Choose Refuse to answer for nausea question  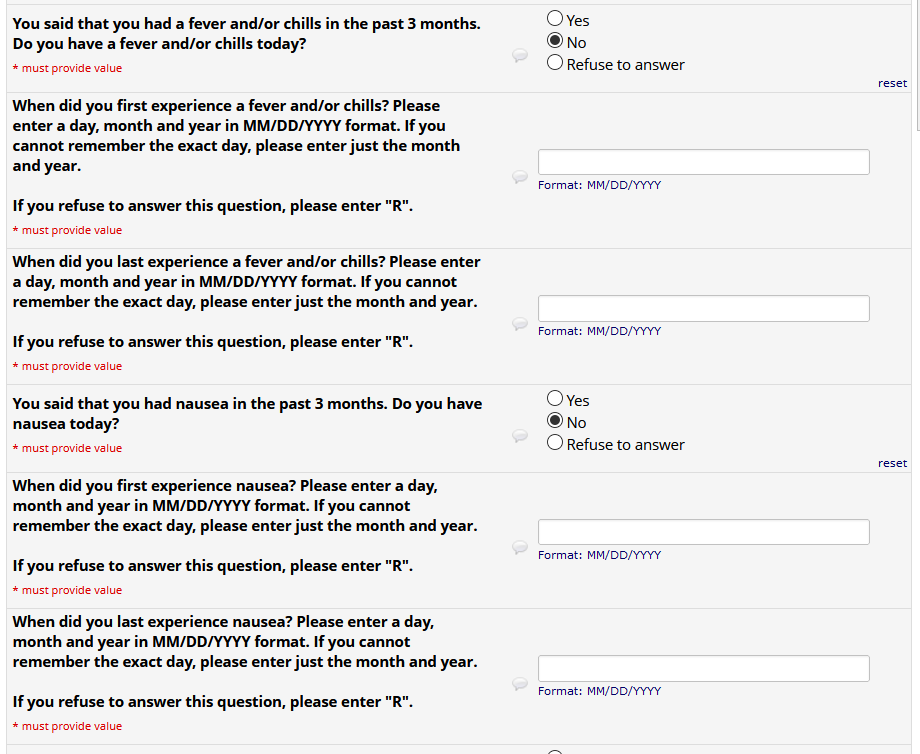point(555,444)
